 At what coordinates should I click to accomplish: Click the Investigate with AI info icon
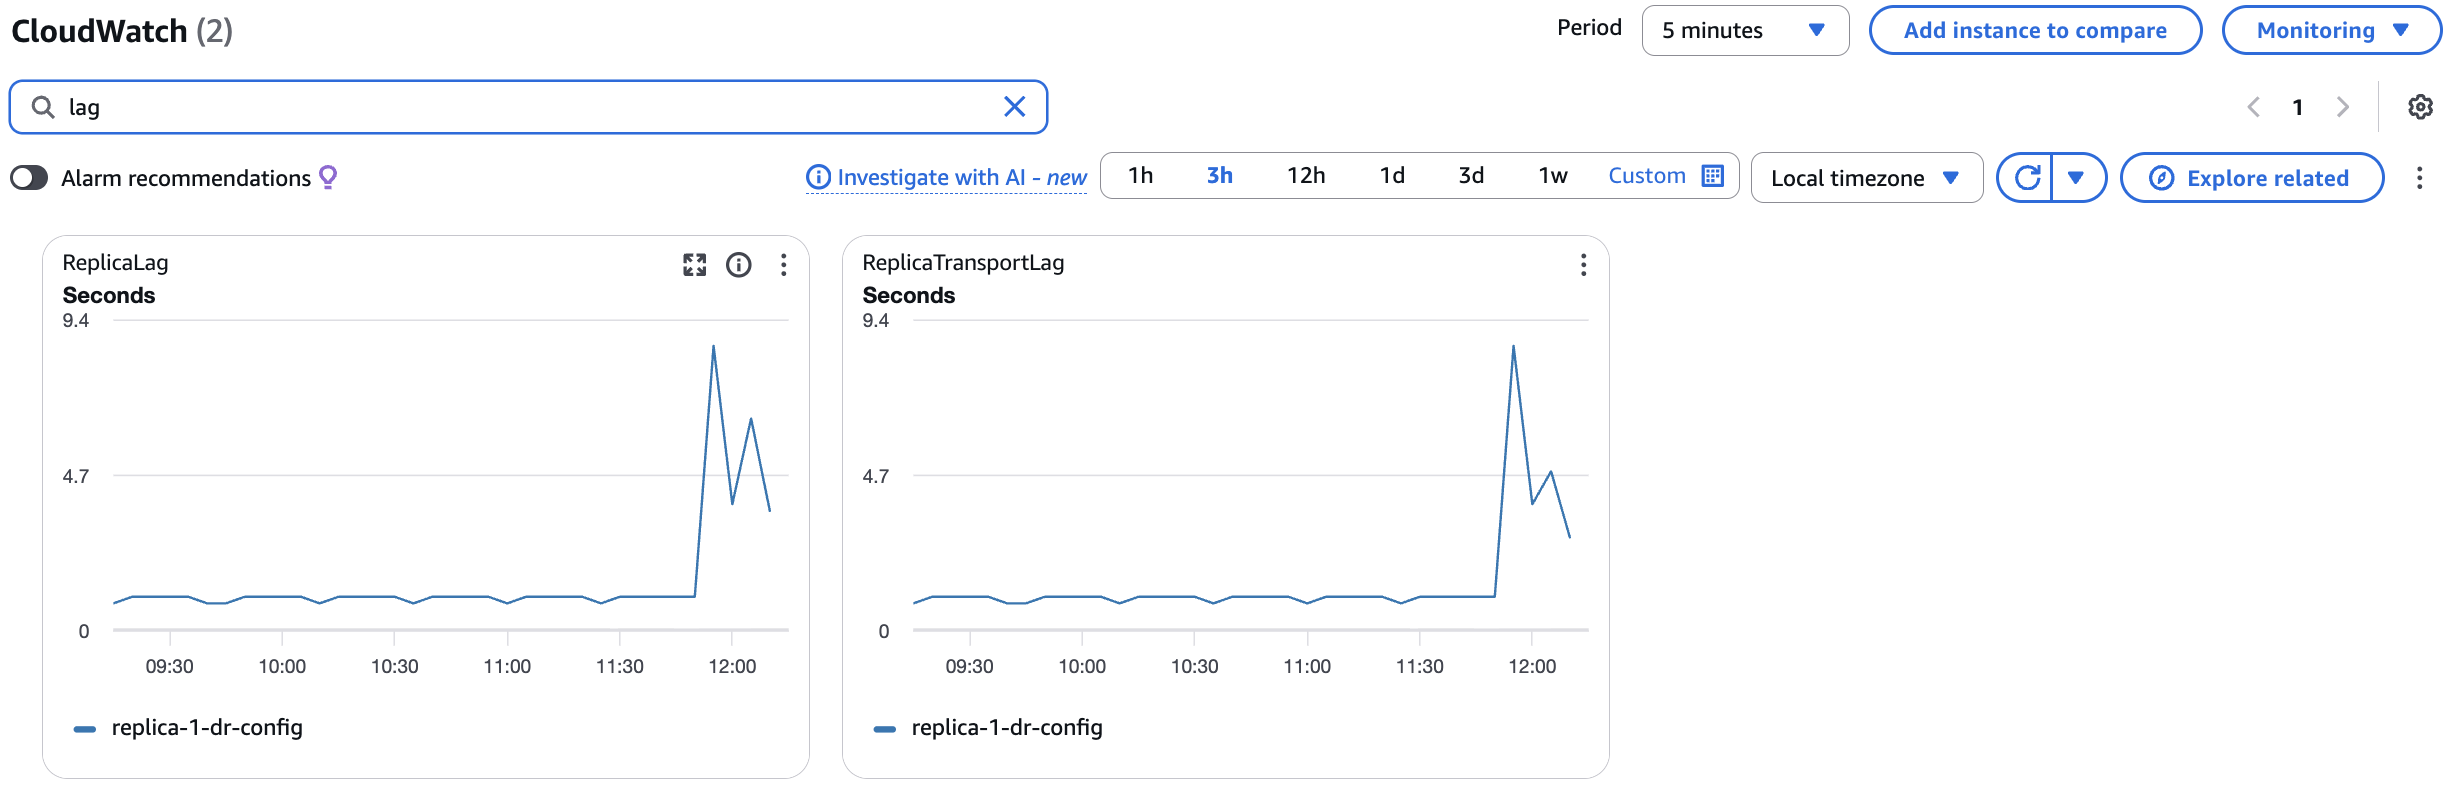[818, 177]
